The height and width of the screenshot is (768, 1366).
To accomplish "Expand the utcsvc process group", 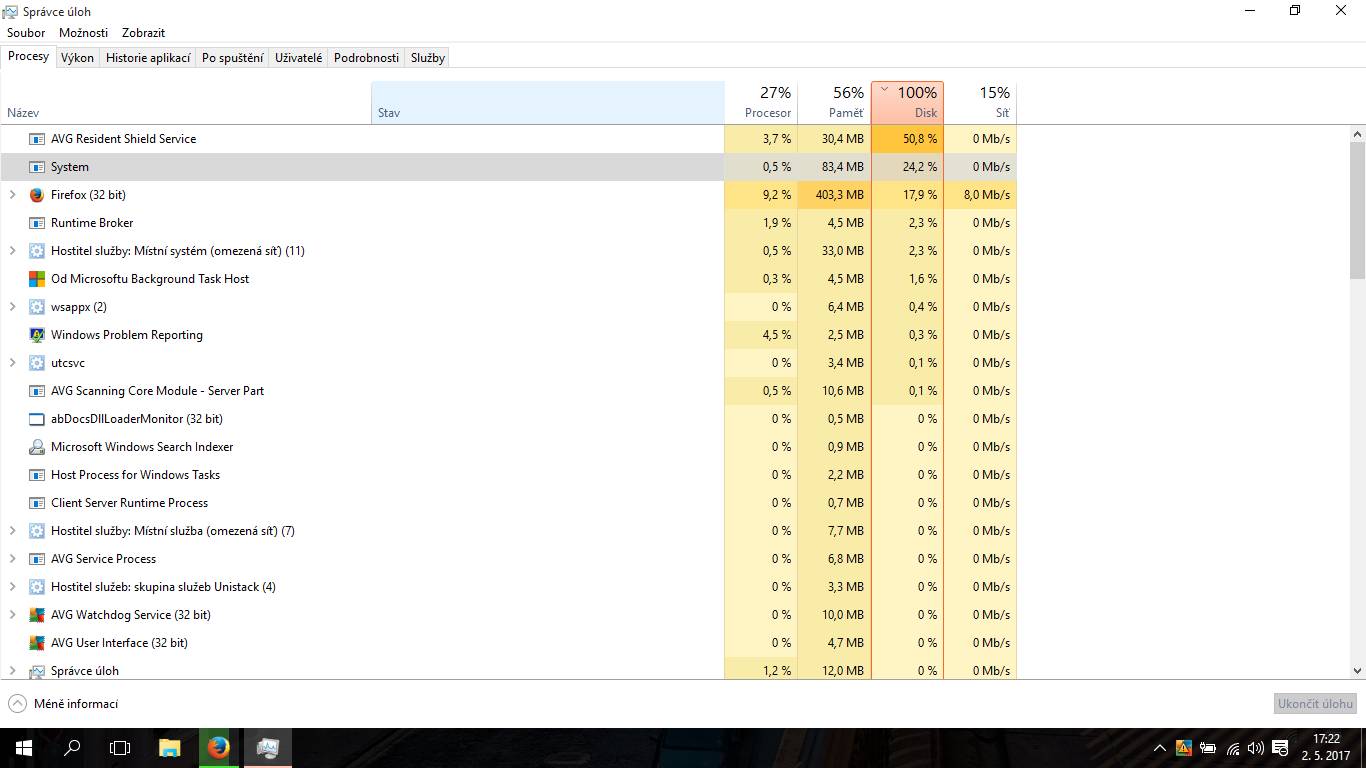I will click(x=12, y=363).
